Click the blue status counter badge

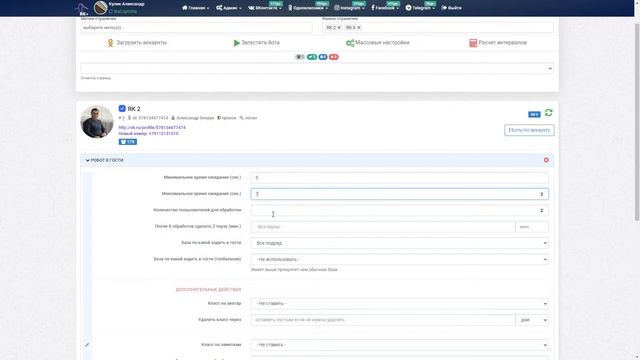coord(323,57)
